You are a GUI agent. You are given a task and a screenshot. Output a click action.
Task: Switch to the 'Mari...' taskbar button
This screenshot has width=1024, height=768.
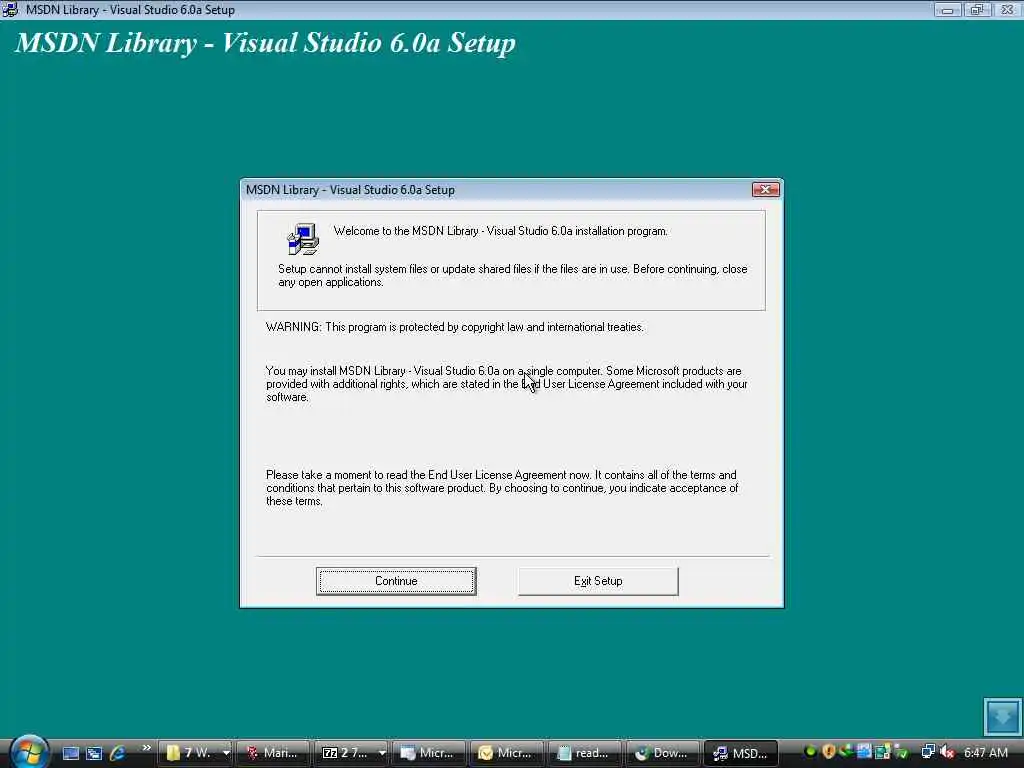click(x=272, y=753)
